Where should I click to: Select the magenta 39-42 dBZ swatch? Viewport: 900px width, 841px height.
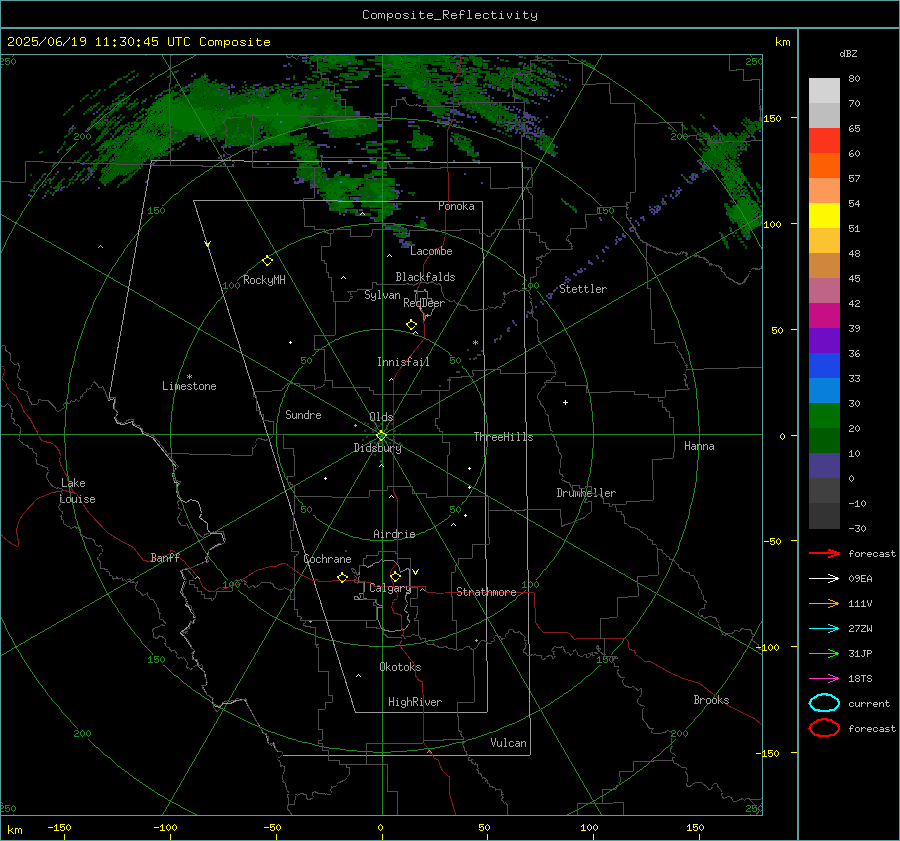[x=824, y=315]
